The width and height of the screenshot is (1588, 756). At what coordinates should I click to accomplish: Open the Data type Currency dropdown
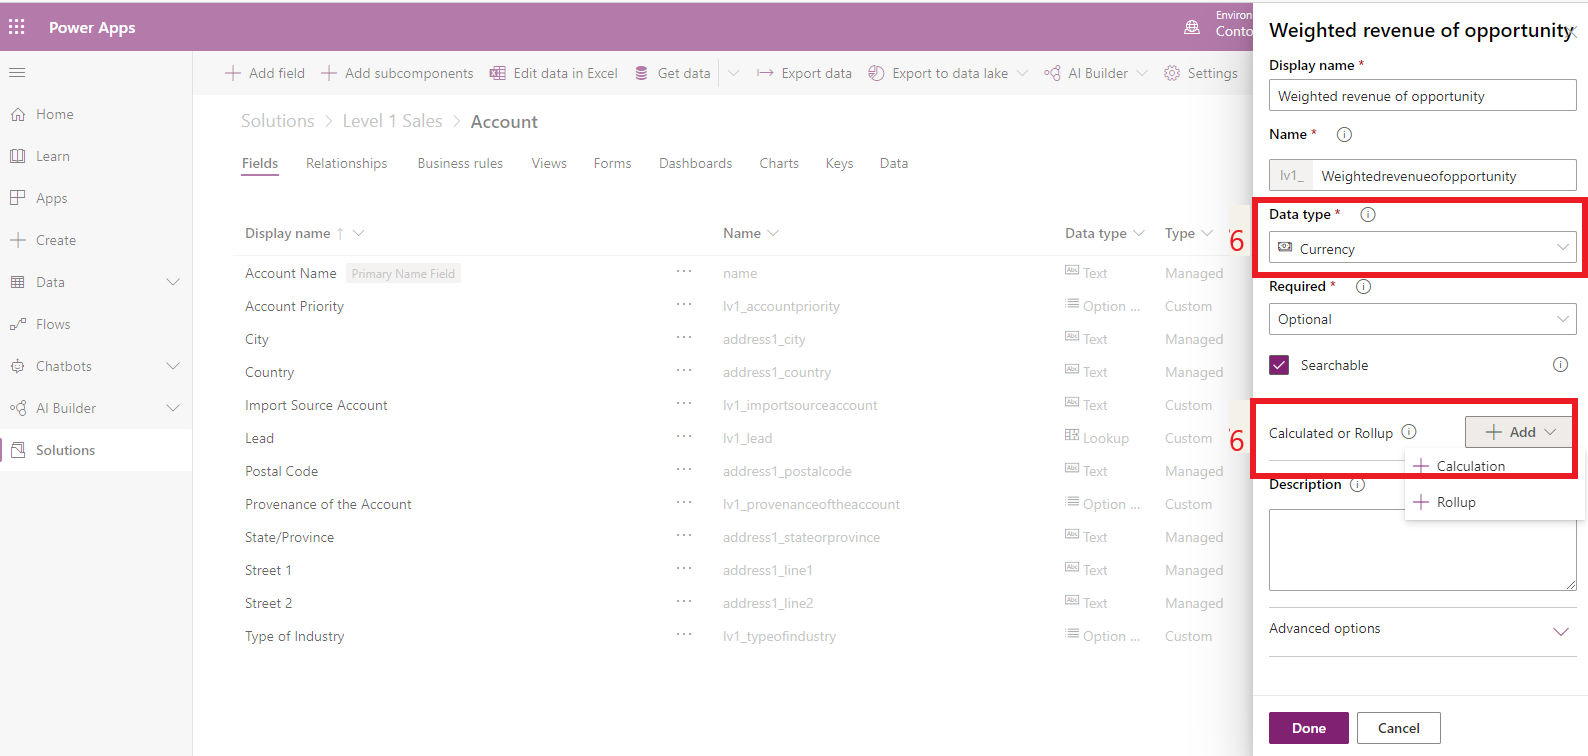click(1422, 248)
